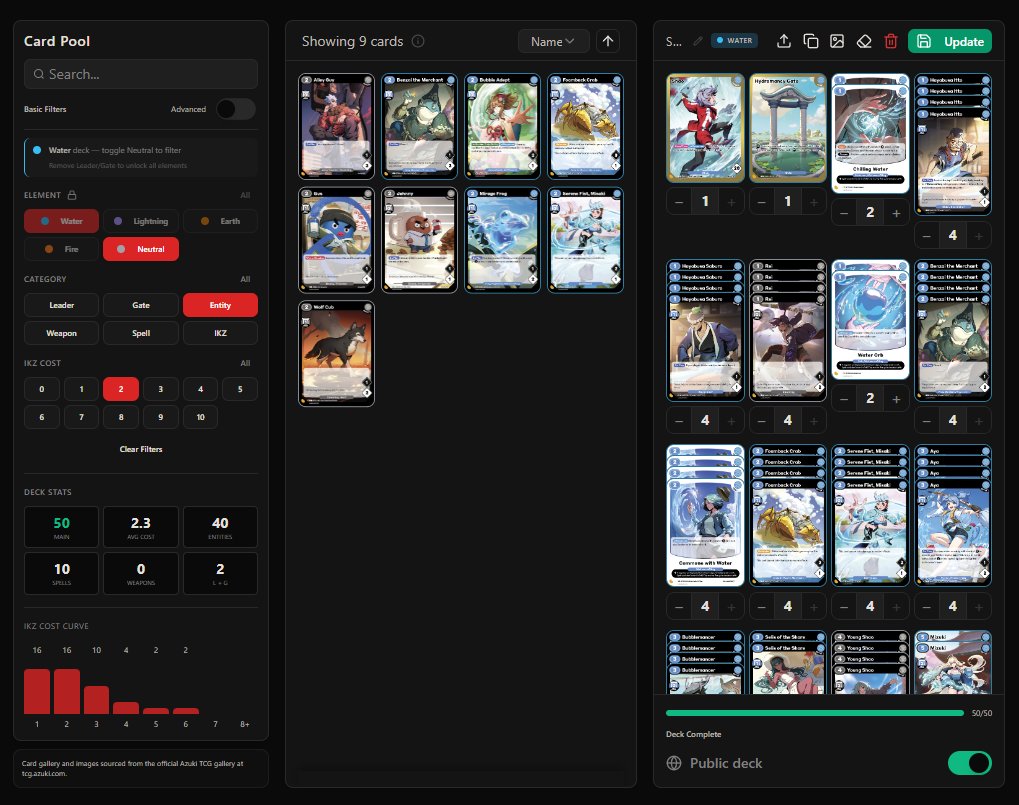This screenshot has height=805, width=1019.
Task: Add Bubble Adept card from pool
Action: point(502,126)
